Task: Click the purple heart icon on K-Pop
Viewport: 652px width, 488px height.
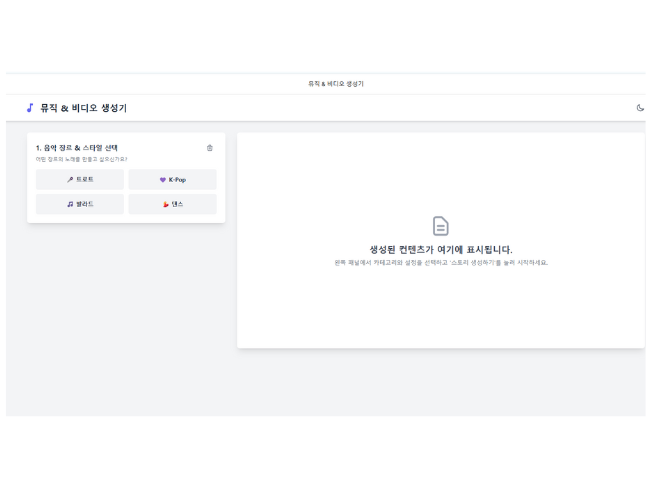Action: point(163,180)
